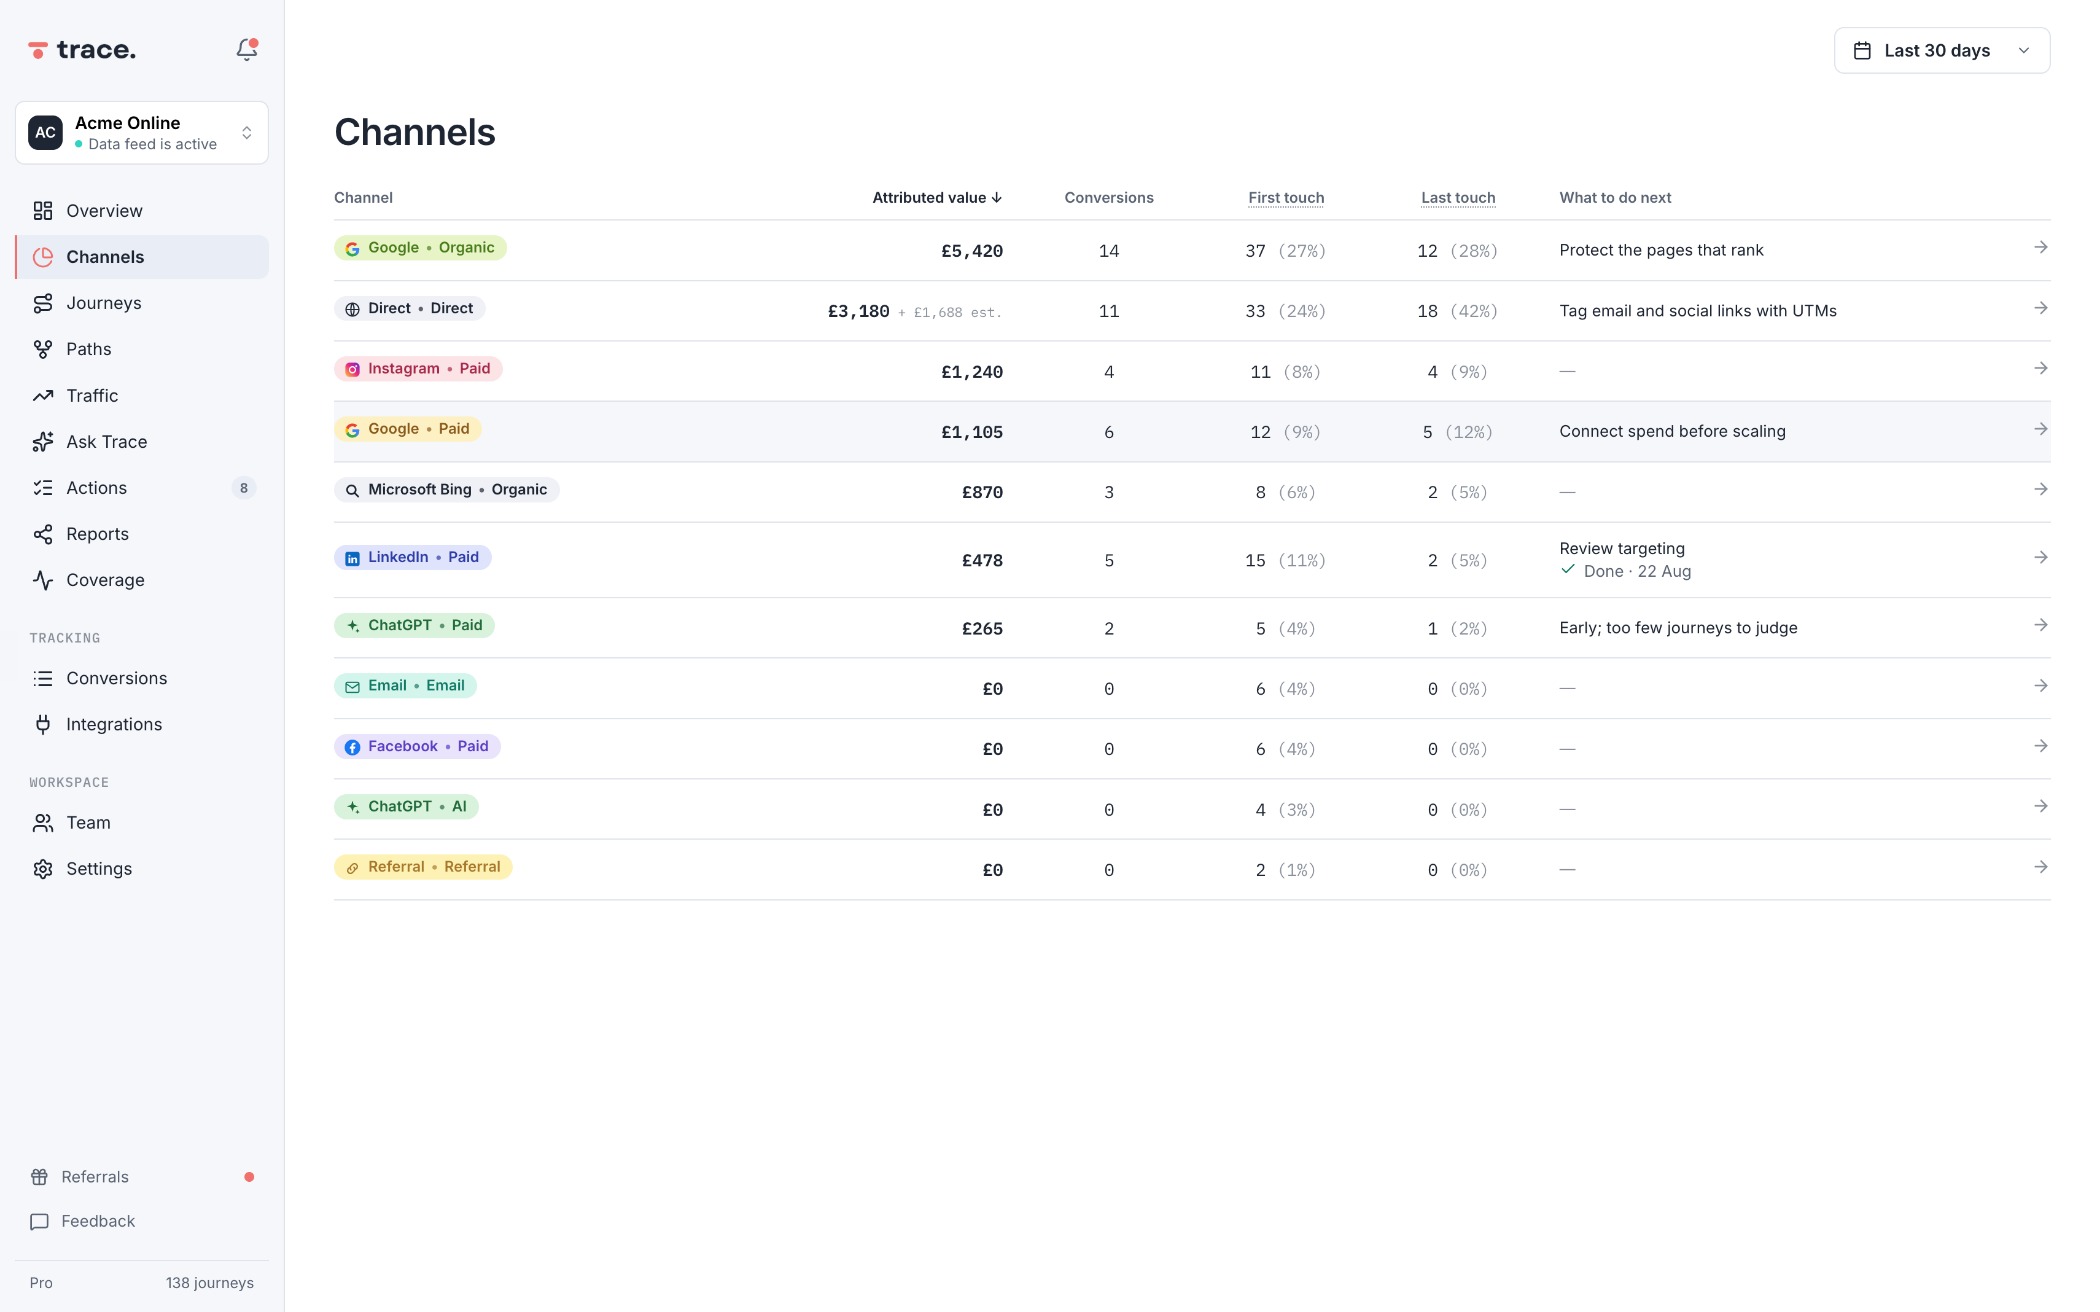Open Referral row arrow
The width and height of the screenshot is (2100, 1312).
pyautogui.click(x=2041, y=867)
